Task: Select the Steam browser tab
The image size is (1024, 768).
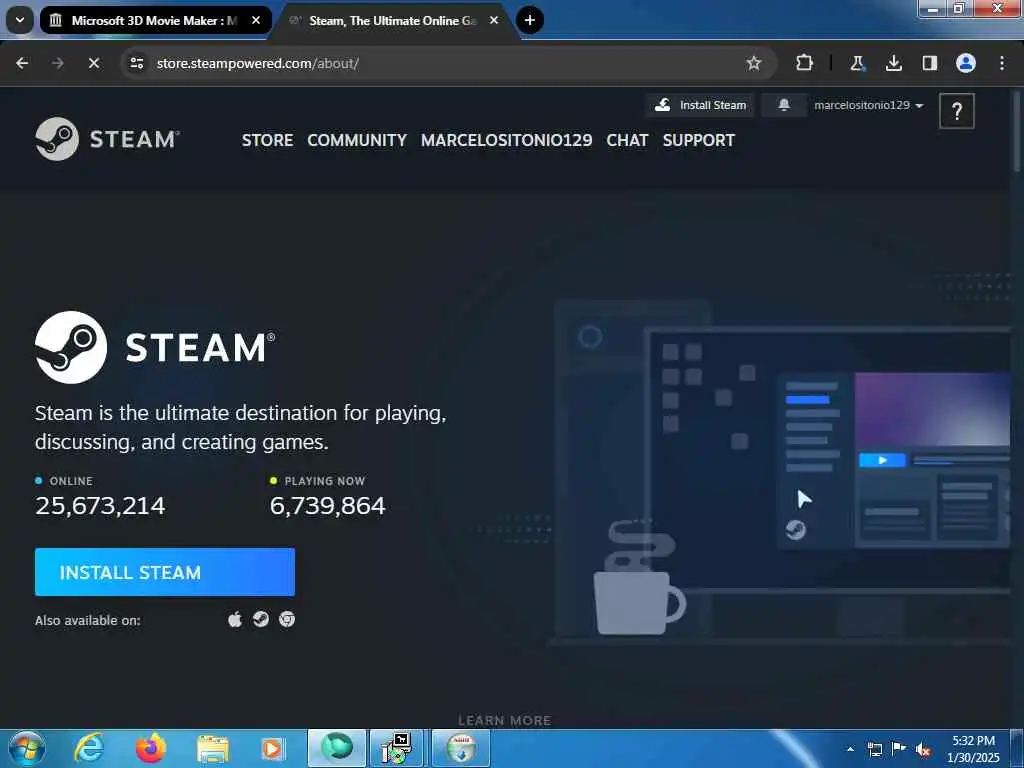Action: 392,20
